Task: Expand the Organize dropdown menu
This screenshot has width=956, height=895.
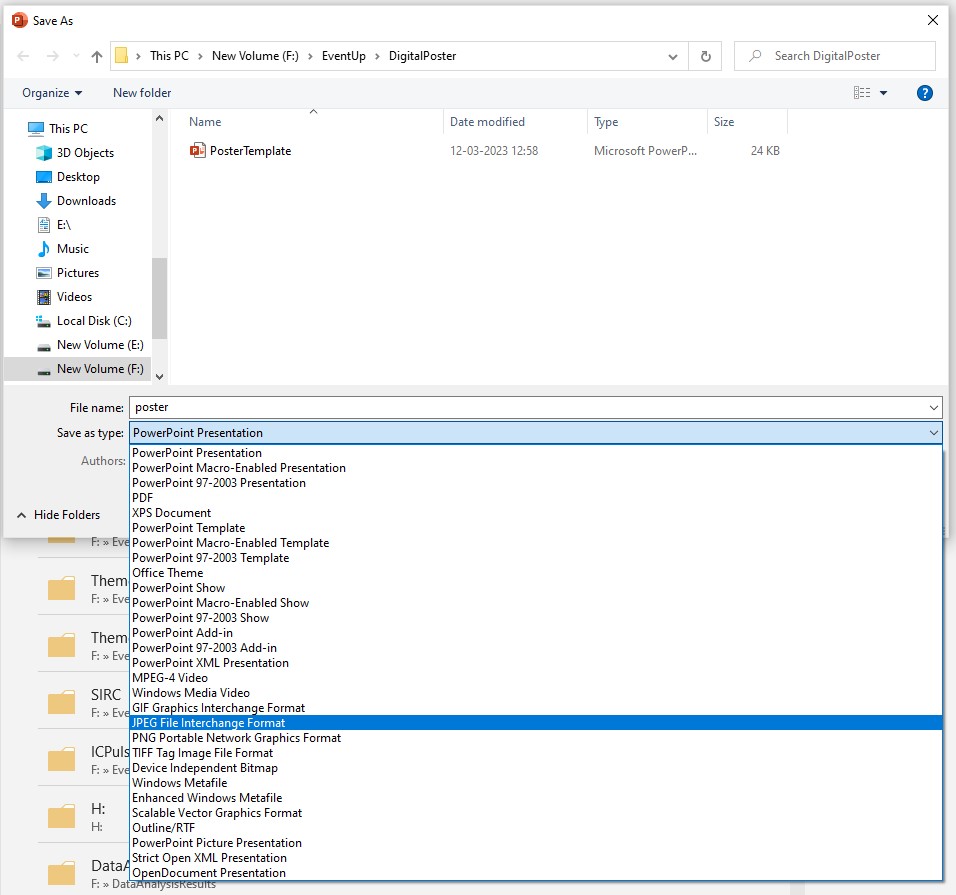Action: [x=52, y=93]
